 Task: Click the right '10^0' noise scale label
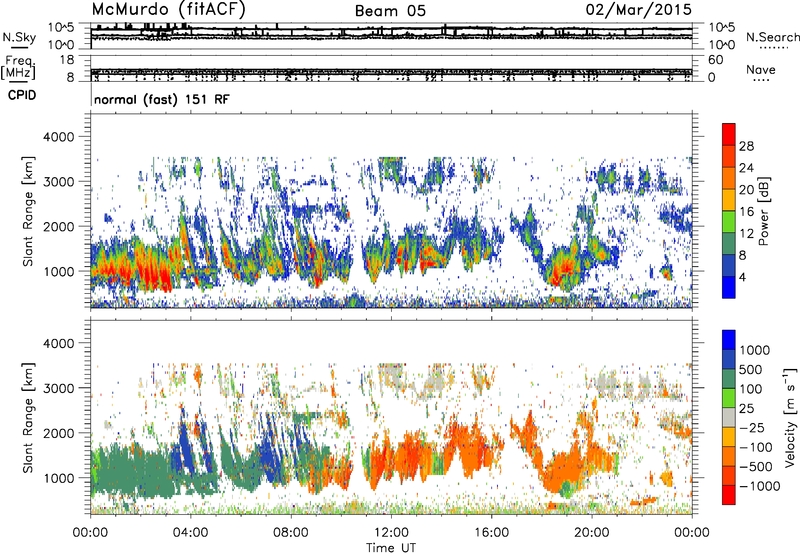(721, 45)
